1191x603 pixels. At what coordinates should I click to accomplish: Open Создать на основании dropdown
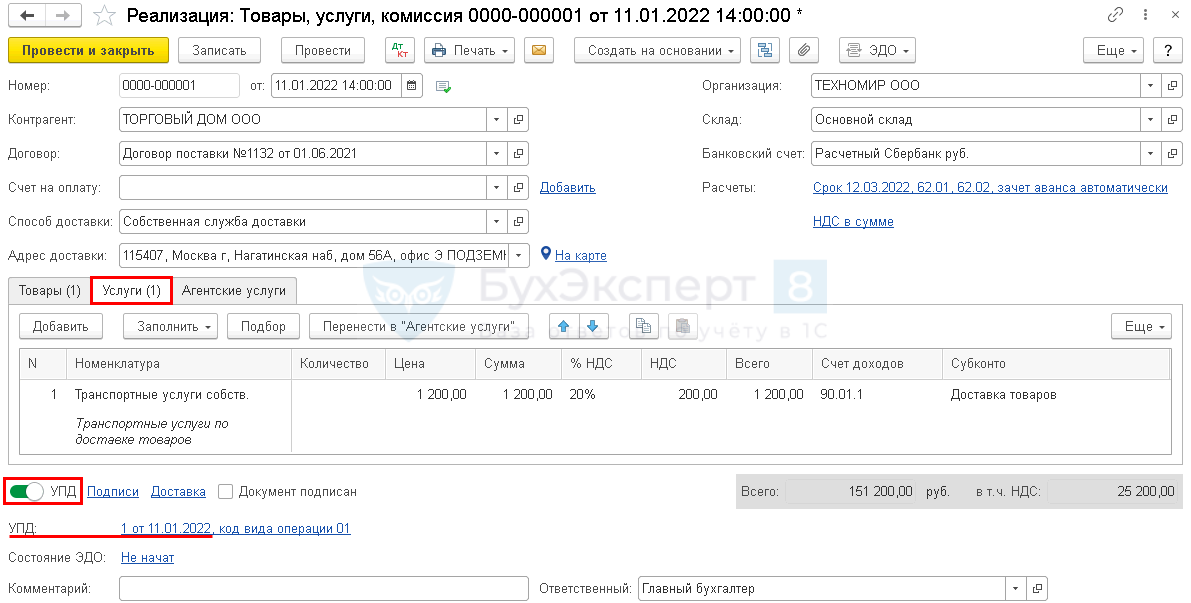point(657,51)
